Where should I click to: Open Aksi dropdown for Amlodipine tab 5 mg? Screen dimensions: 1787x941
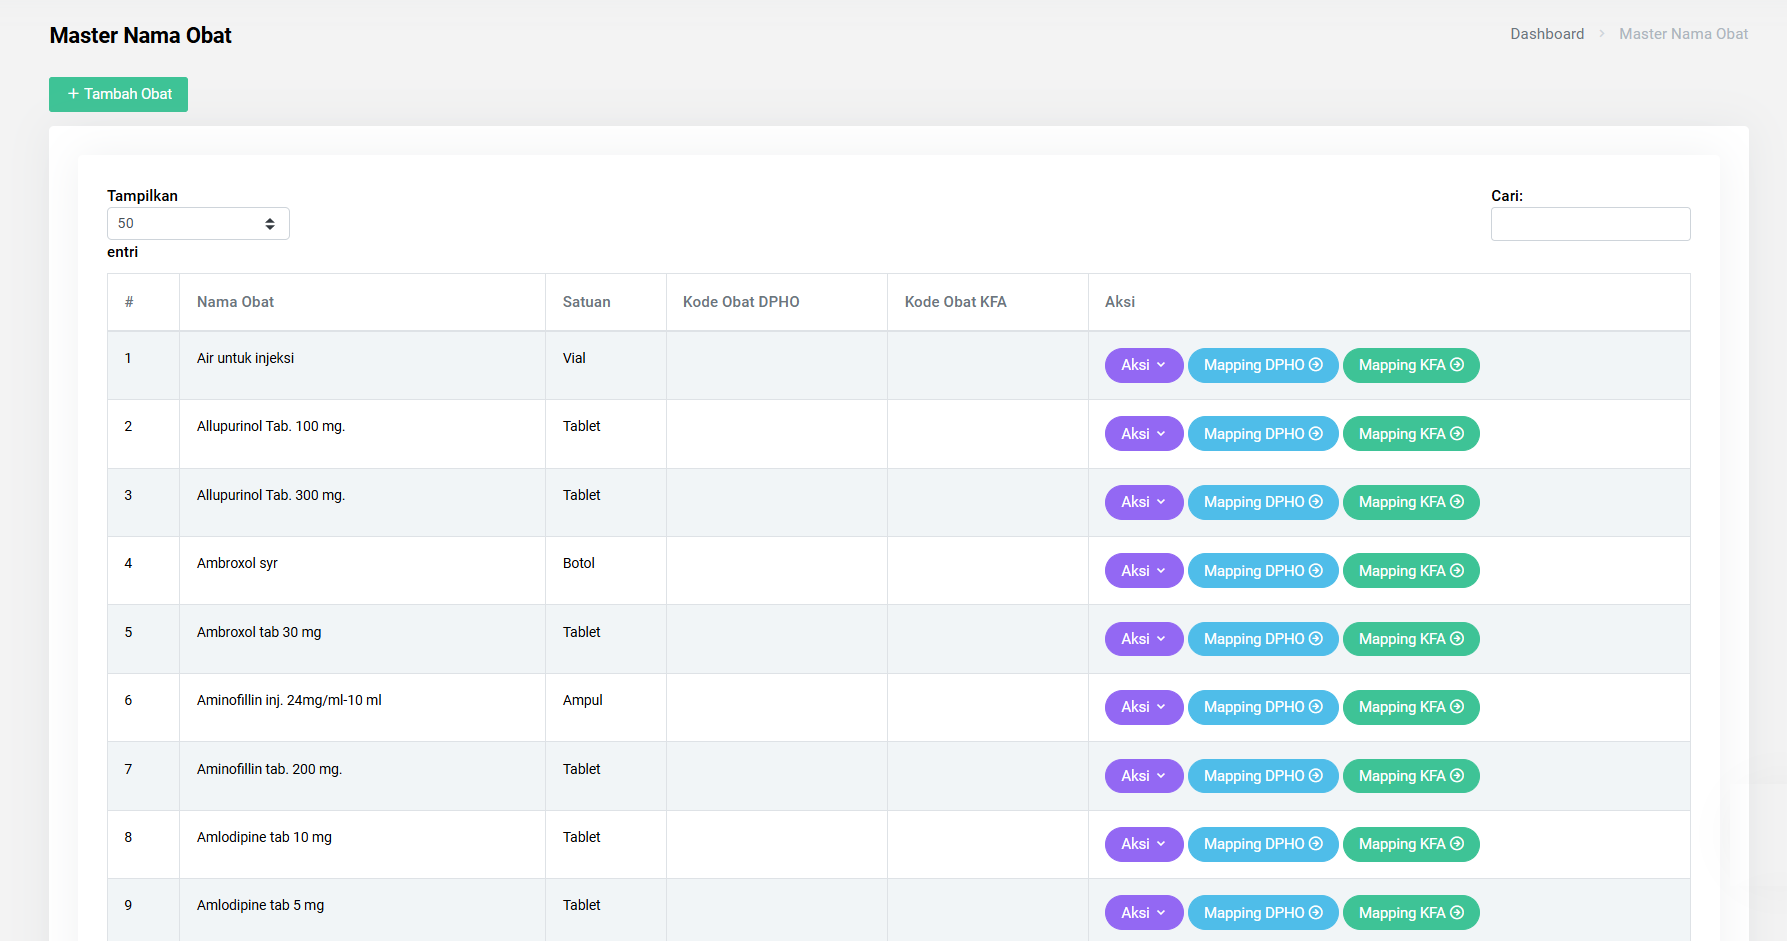pyautogui.click(x=1144, y=913)
